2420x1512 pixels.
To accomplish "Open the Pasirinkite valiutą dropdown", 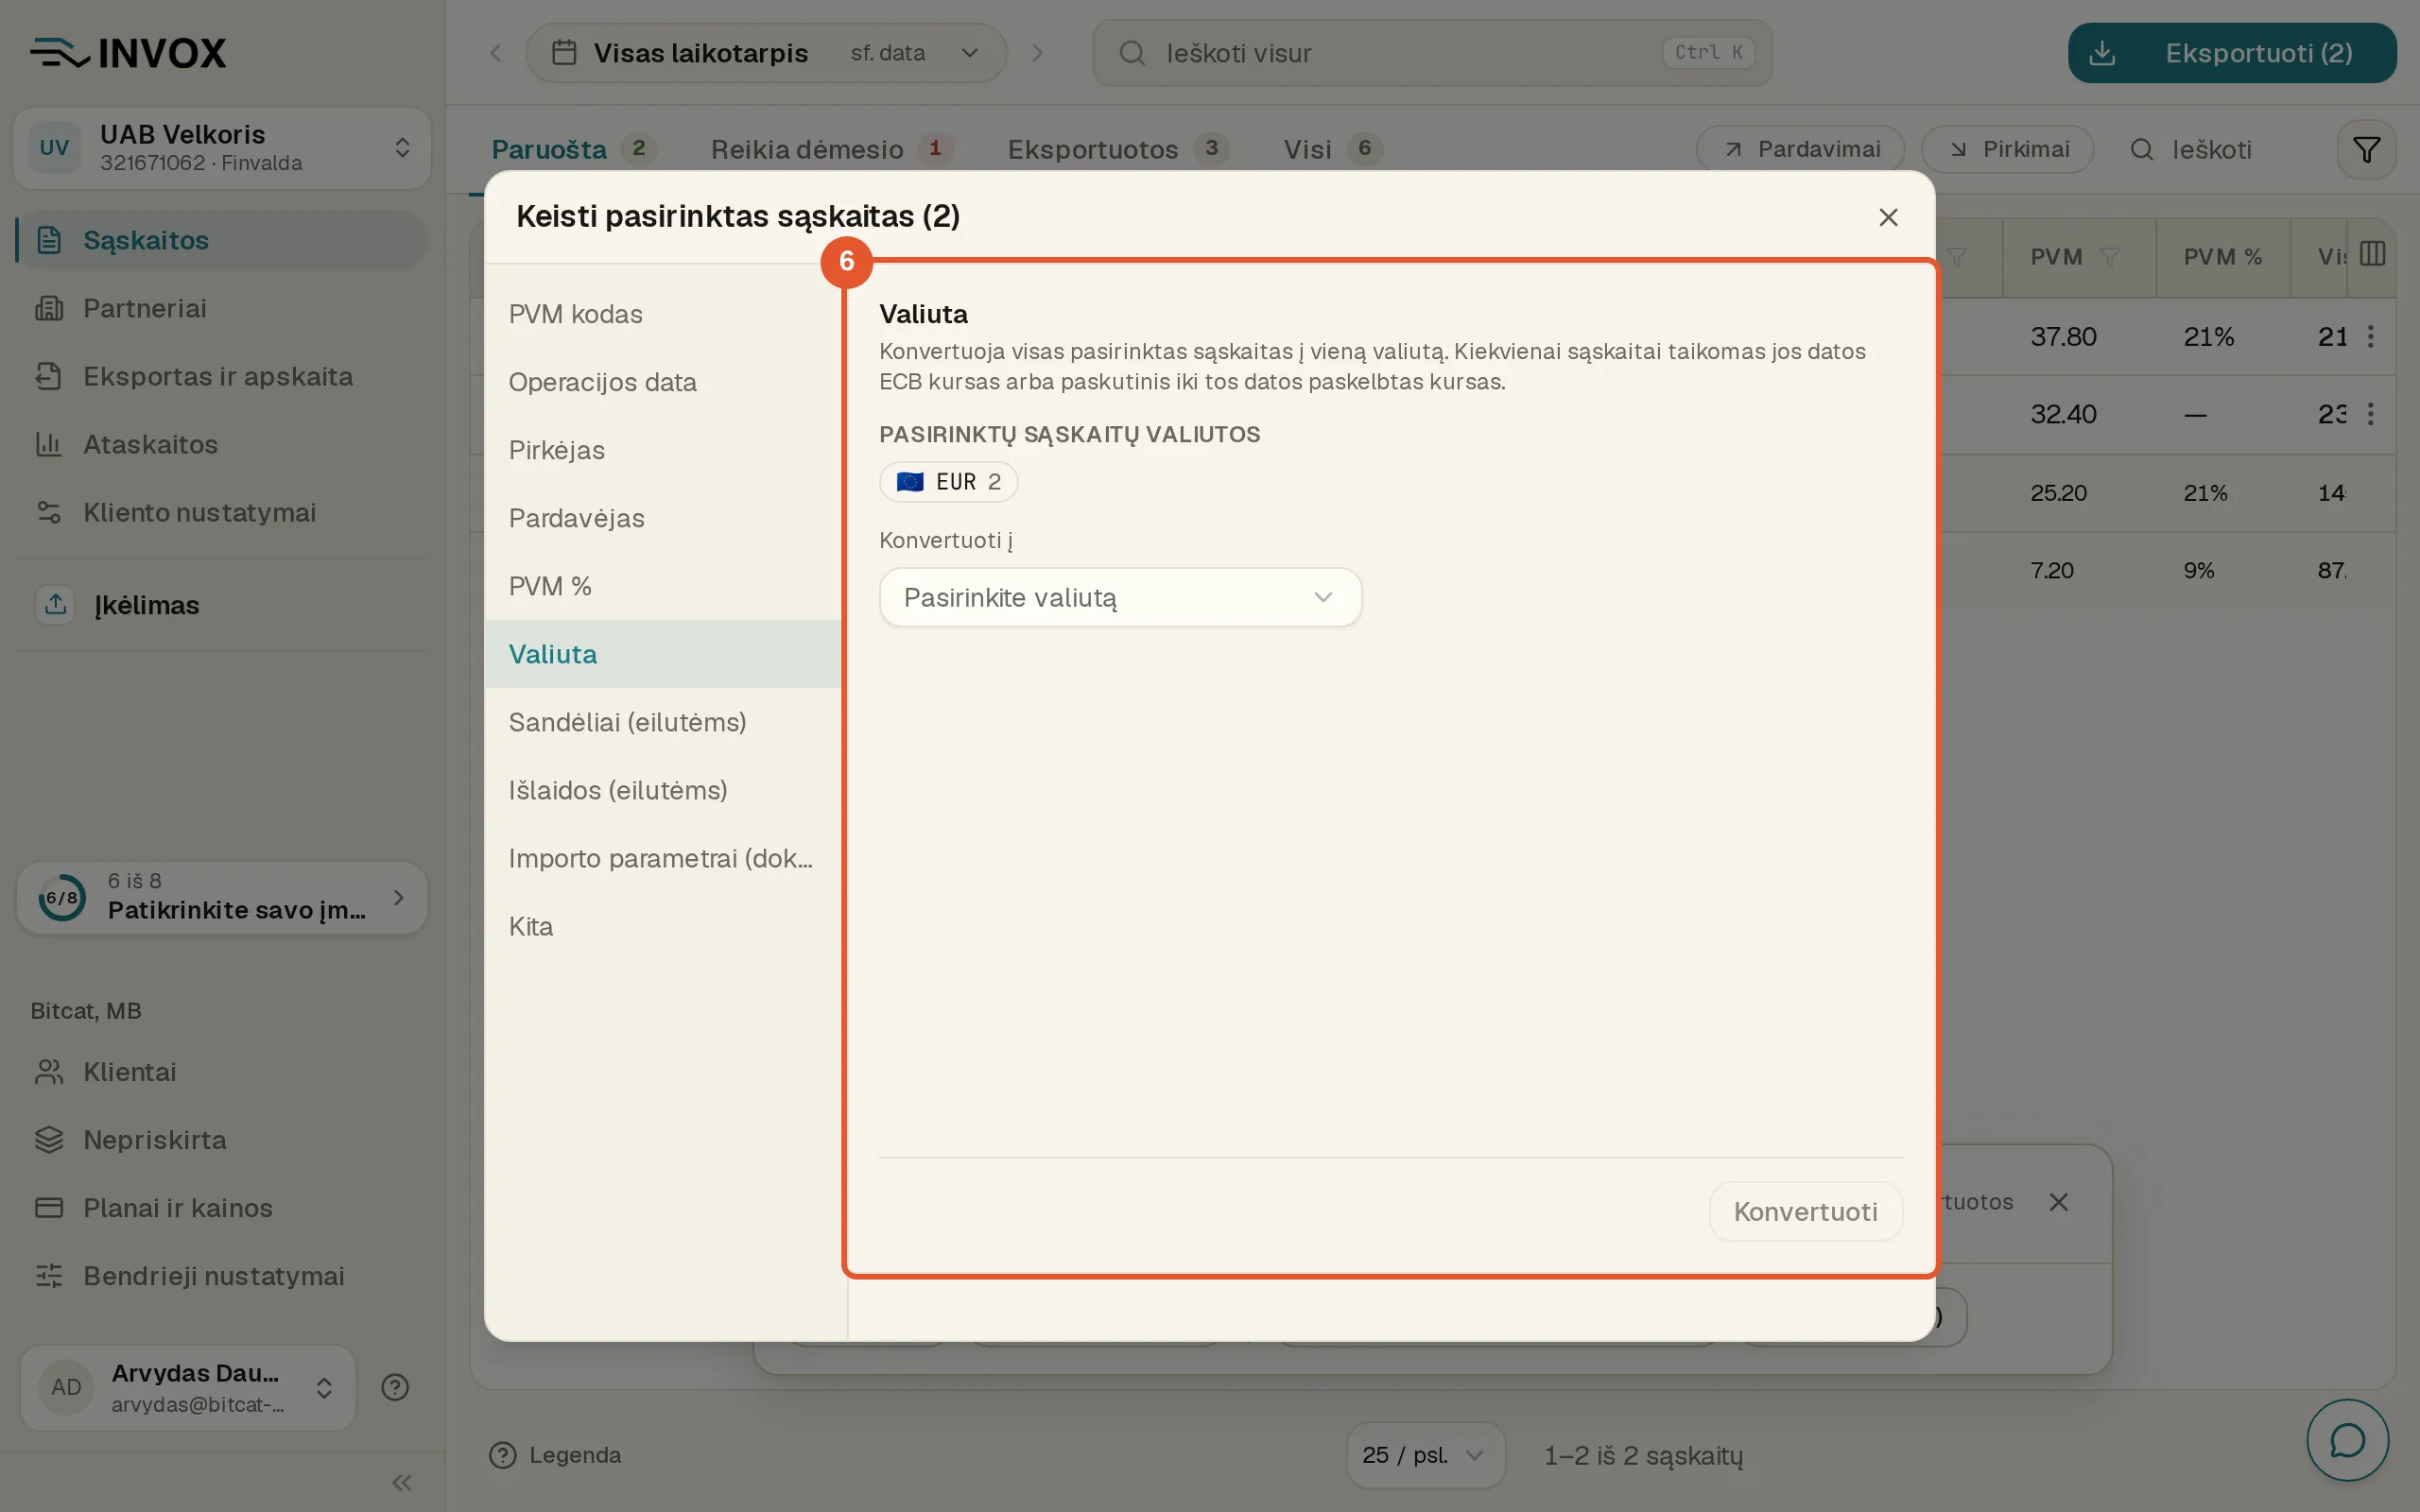I will coord(1120,597).
